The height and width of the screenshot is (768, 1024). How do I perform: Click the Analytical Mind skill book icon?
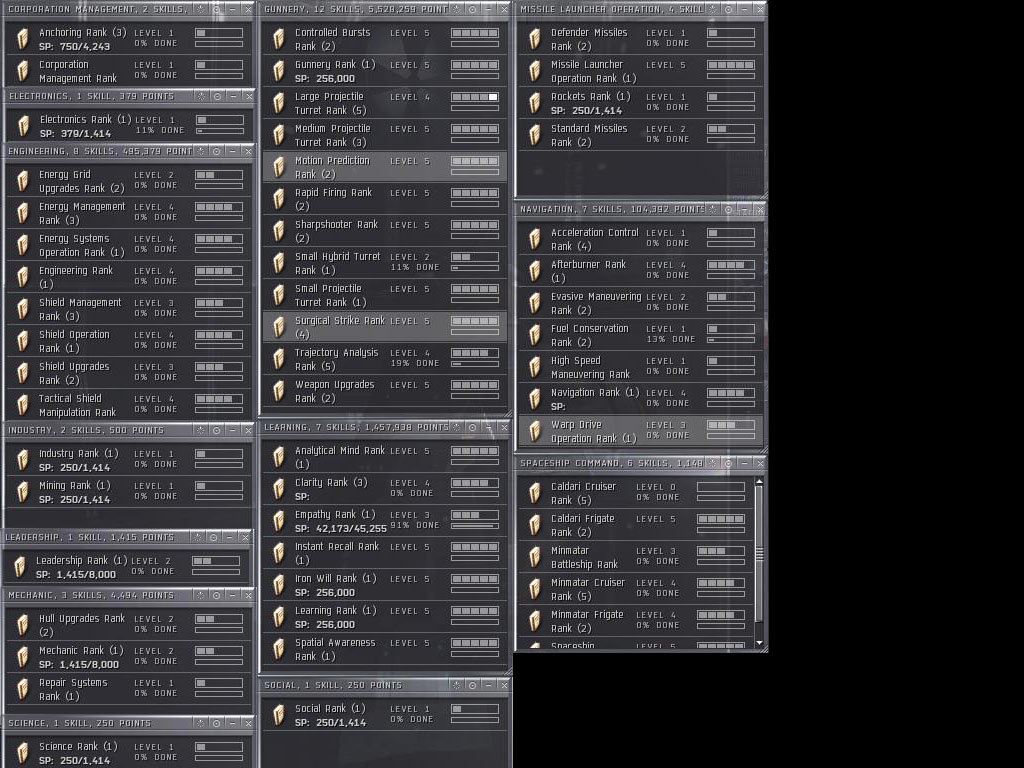point(279,457)
